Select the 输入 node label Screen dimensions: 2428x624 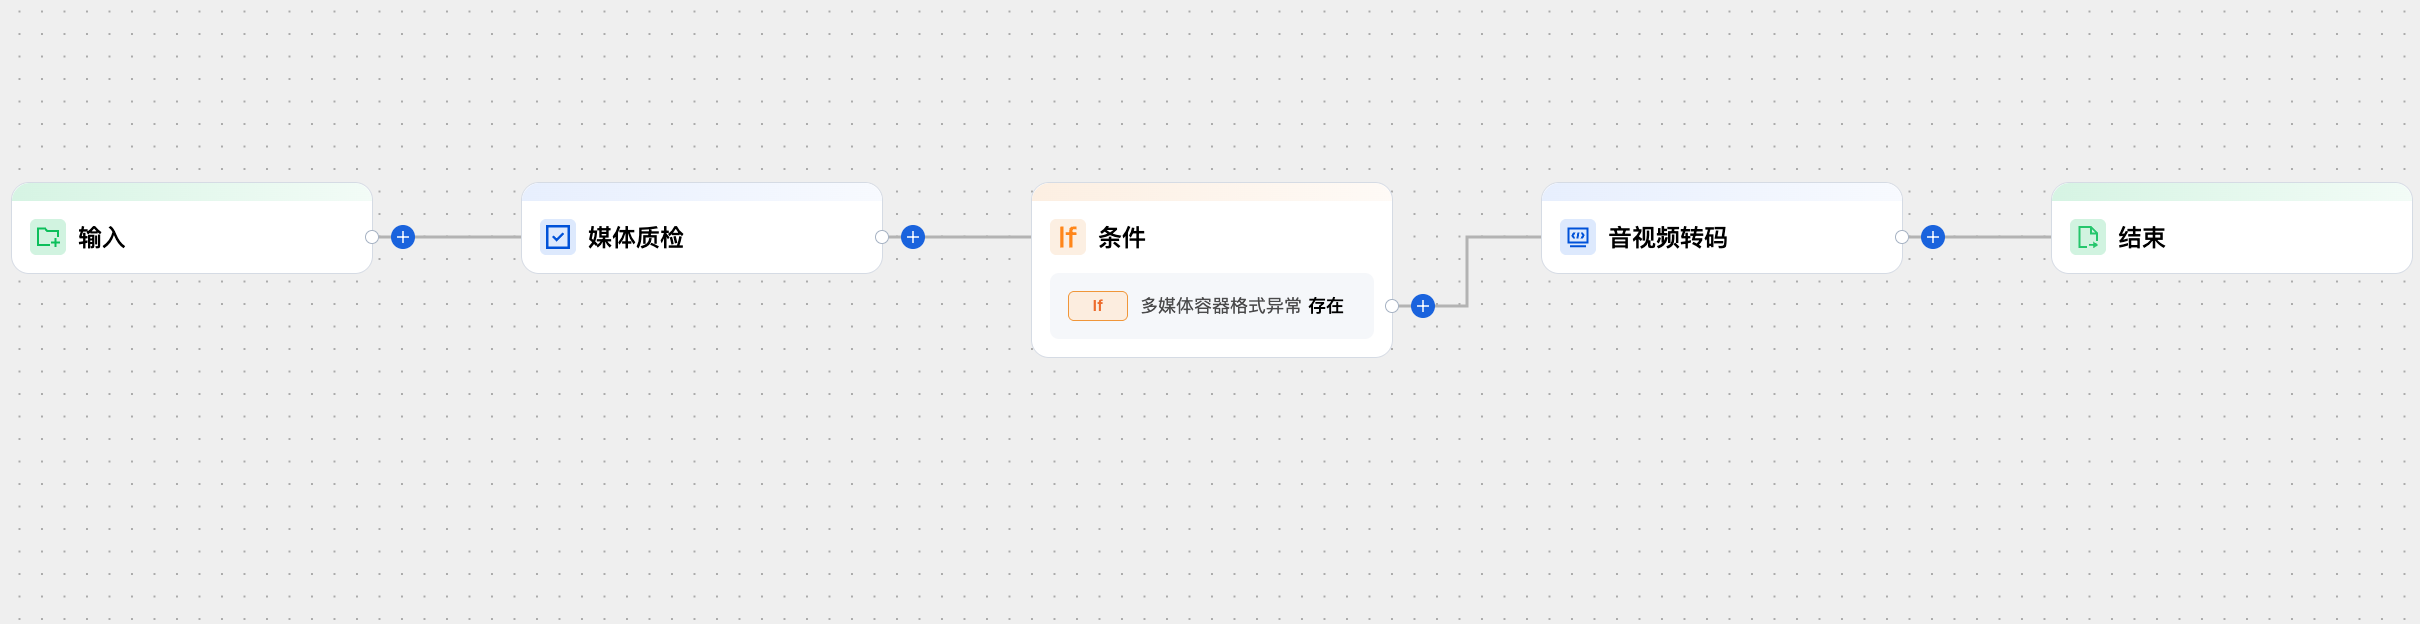102,237
